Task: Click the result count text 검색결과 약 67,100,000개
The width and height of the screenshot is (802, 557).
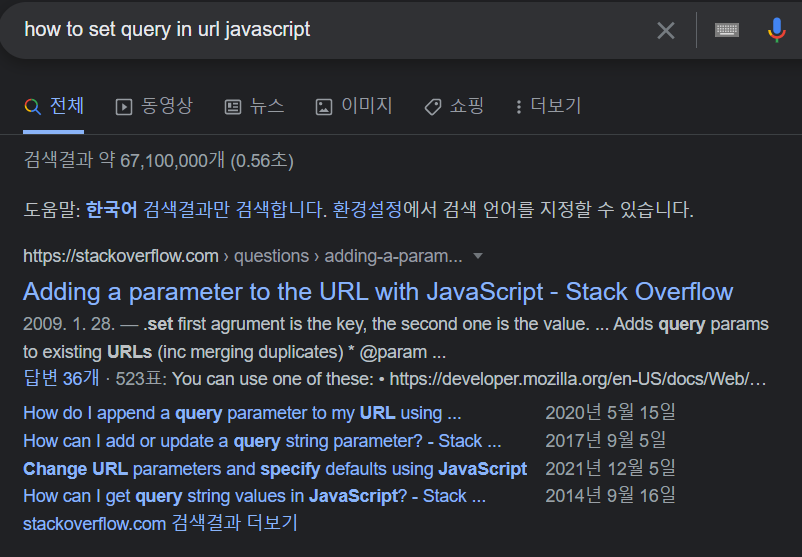Action: point(159,161)
